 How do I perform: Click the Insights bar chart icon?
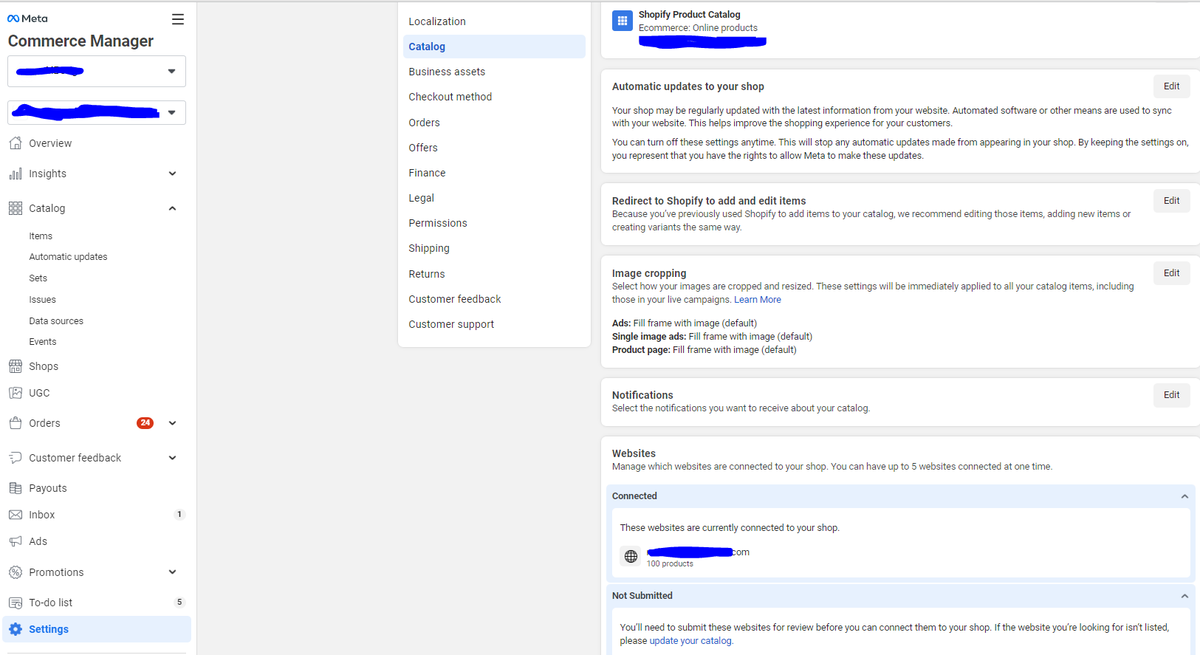pos(15,173)
